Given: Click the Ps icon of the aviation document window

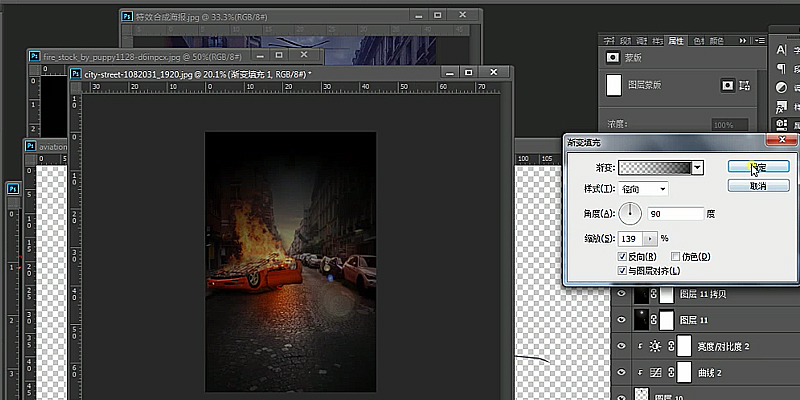Looking at the screenshot, I should pos(30,146).
